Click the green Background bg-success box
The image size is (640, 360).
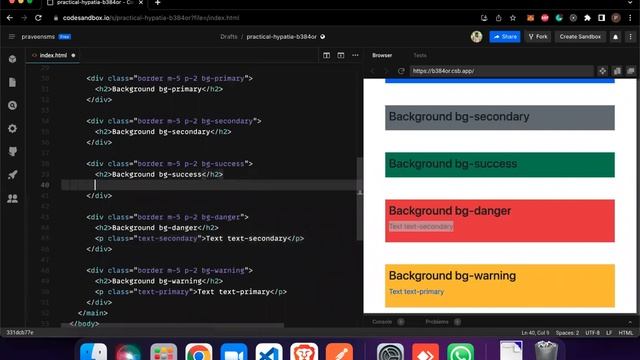[500, 165]
